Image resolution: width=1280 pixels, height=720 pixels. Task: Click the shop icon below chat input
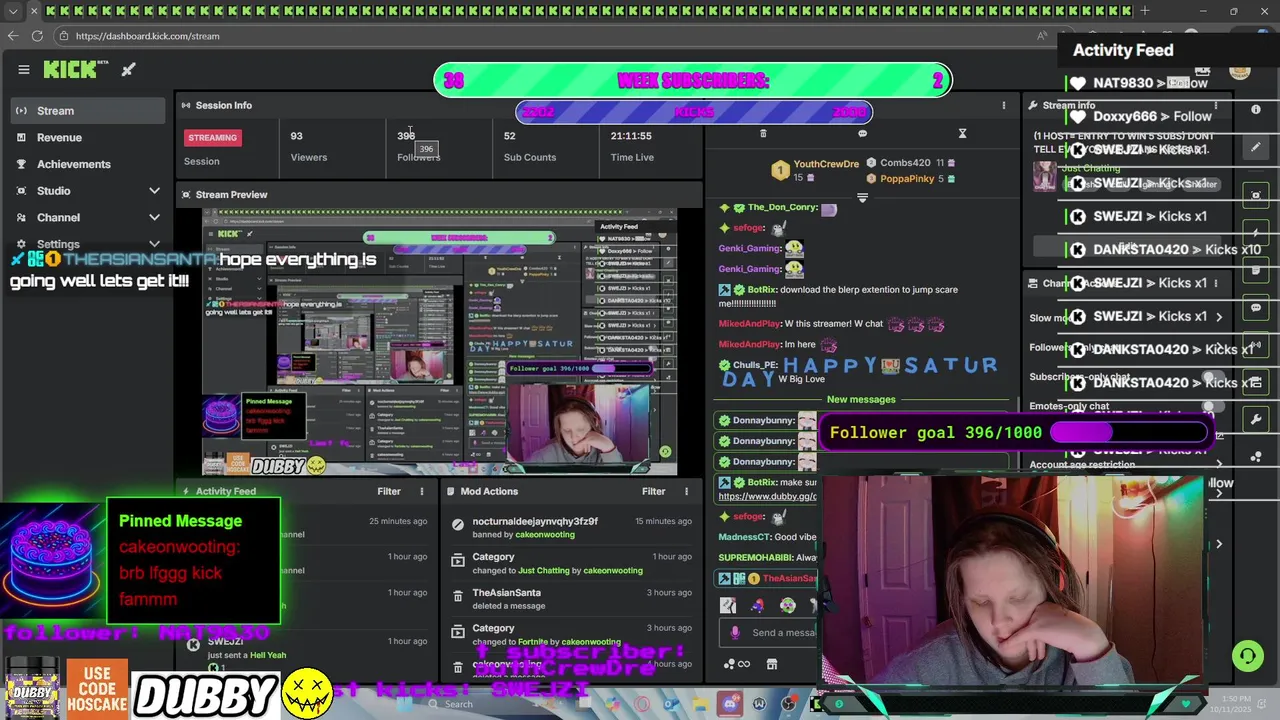[x=771, y=664]
